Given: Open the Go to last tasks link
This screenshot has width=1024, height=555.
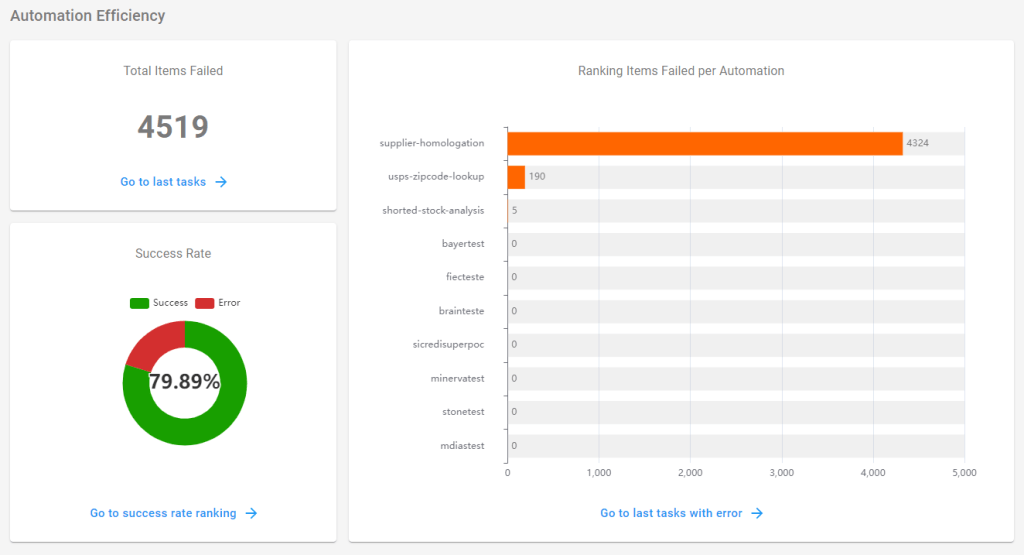Looking at the screenshot, I should [163, 182].
